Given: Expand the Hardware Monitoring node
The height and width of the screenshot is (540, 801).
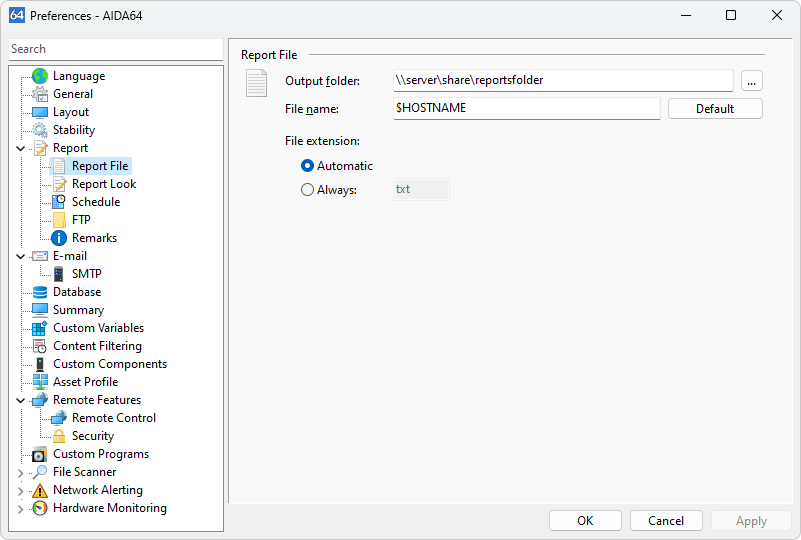Looking at the screenshot, I should click(x=20, y=508).
